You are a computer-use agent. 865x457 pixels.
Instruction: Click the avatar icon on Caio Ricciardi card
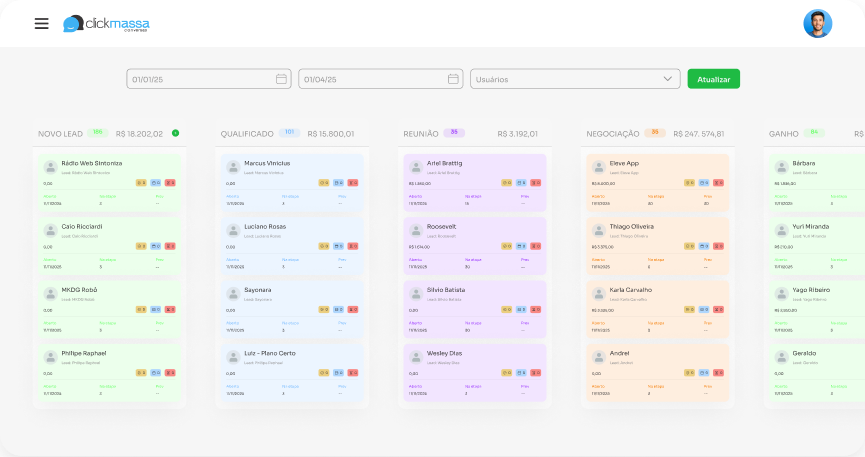pyautogui.click(x=50, y=230)
